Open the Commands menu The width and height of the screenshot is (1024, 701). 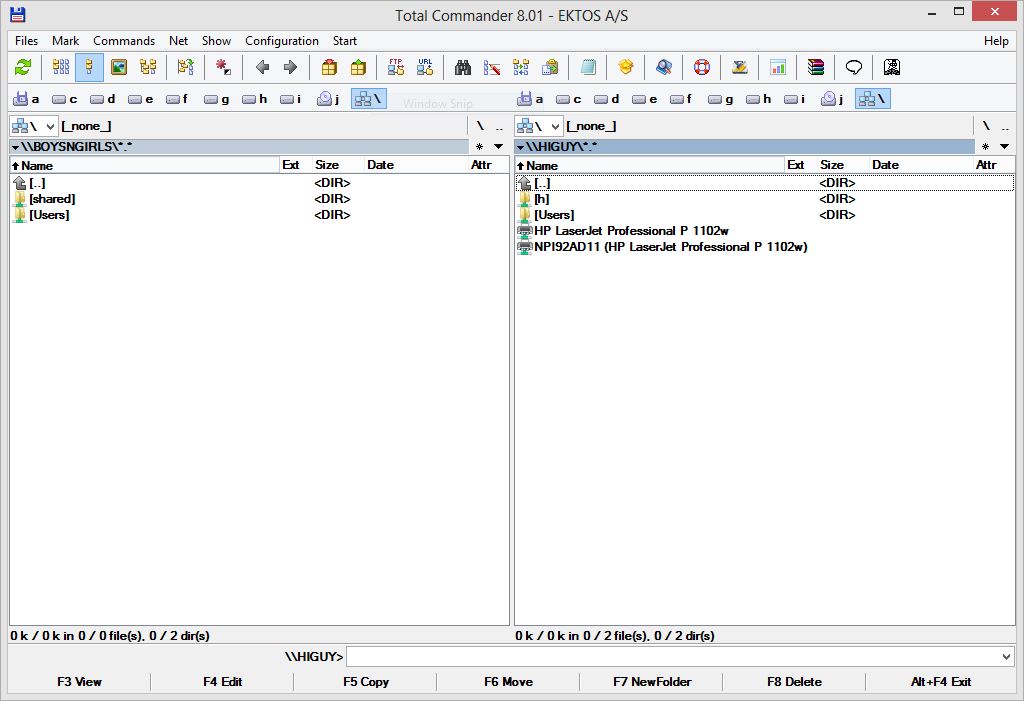pyautogui.click(x=124, y=41)
